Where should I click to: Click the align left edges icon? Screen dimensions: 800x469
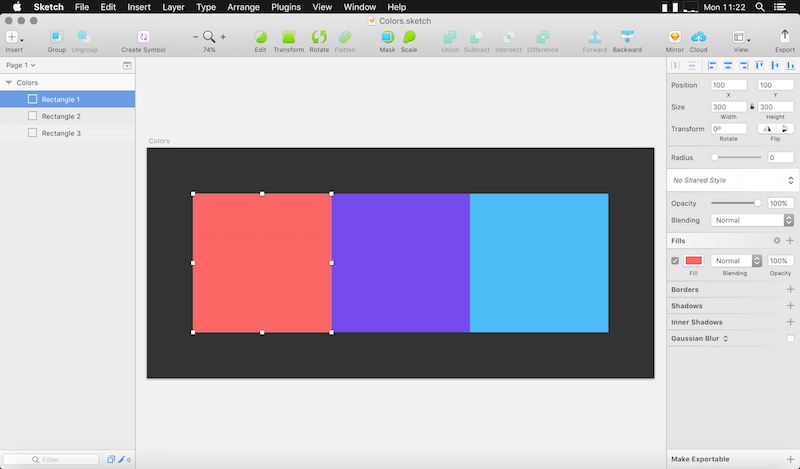point(712,65)
